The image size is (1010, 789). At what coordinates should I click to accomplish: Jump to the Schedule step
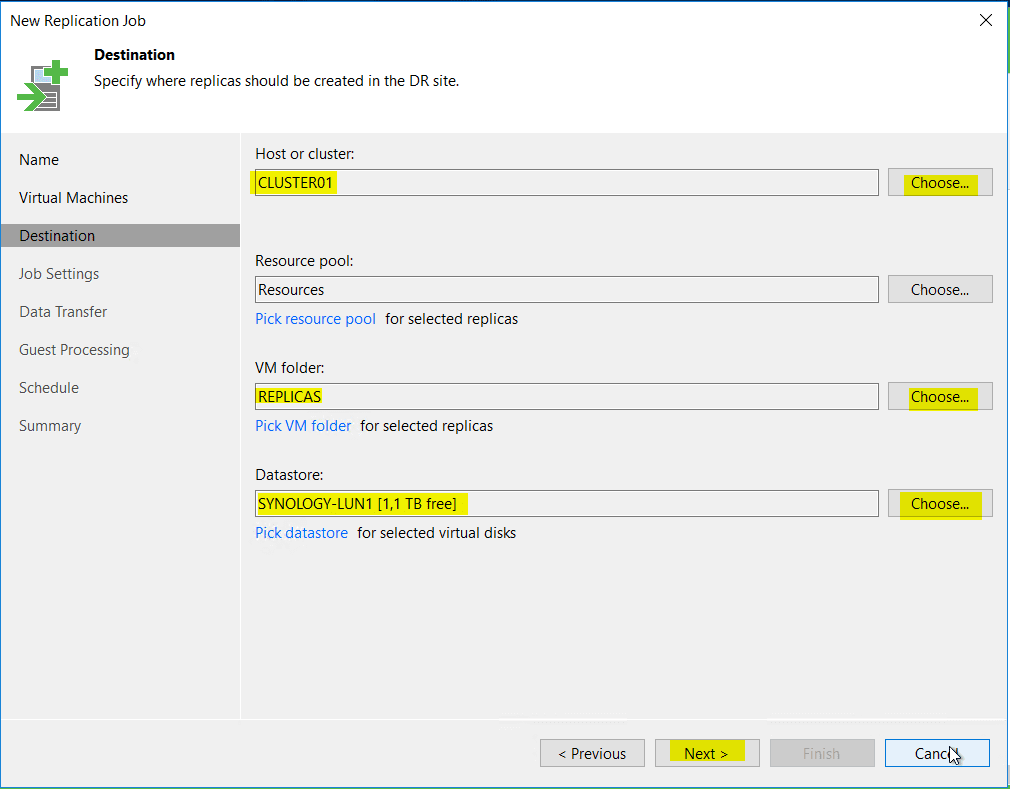(48, 387)
